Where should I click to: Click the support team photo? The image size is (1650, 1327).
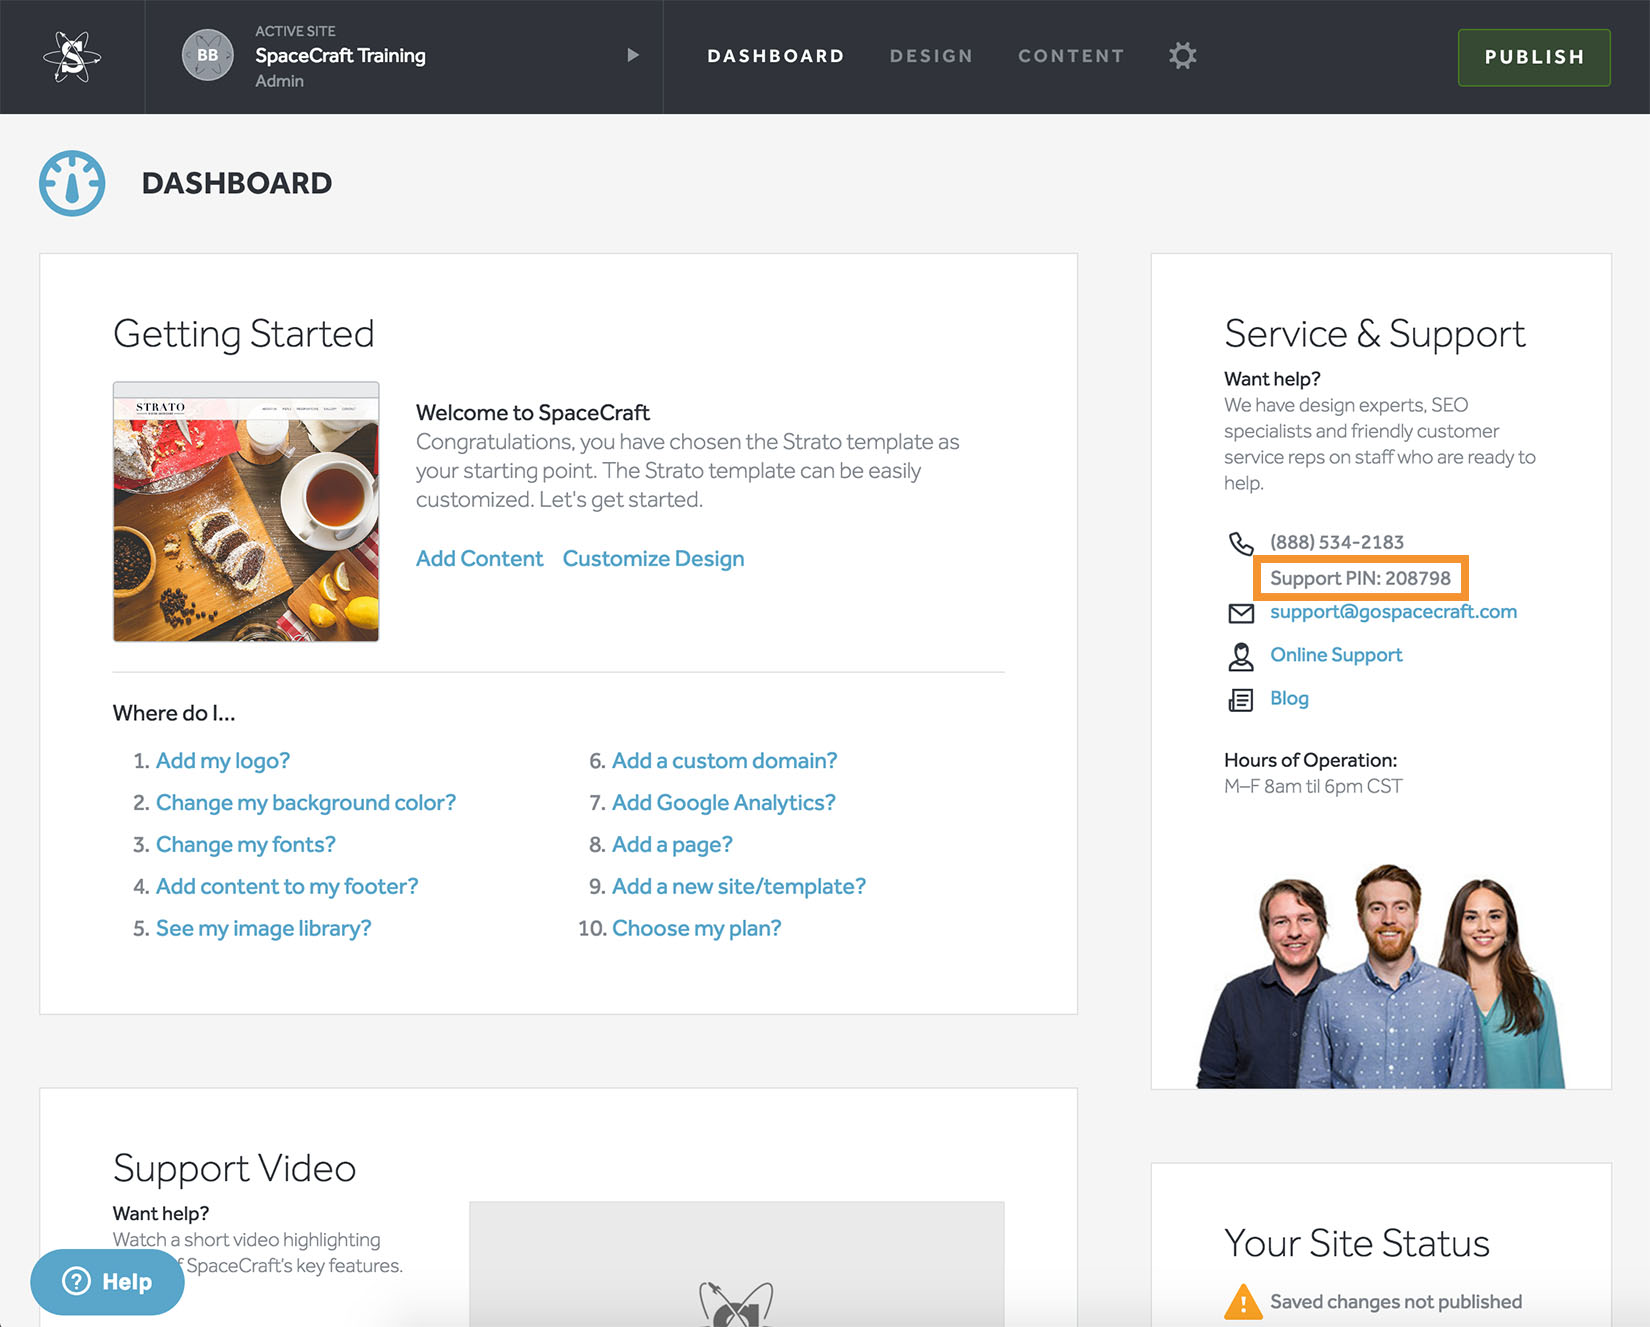click(1381, 975)
